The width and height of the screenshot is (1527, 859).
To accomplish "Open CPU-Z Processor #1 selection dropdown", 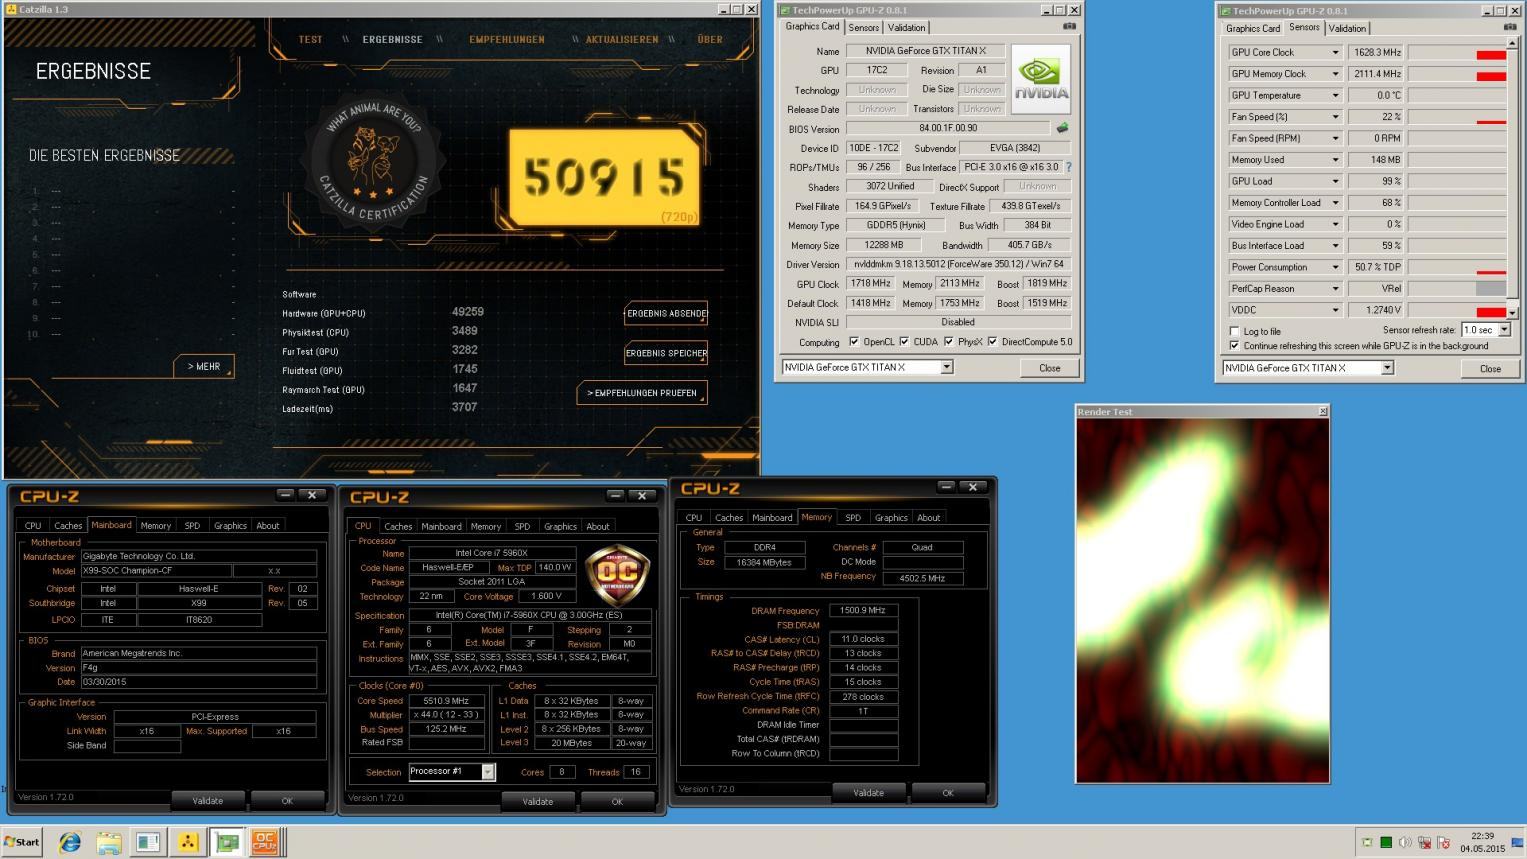I will pyautogui.click(x=488, y=771).
